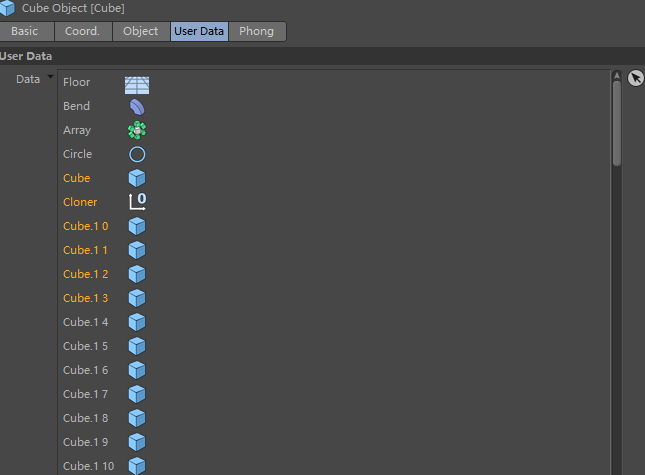The height and width of the screenshot is (475, 645).
Task: Click the Data list vertical scrollbar
Action: click(x=617, y=120)
